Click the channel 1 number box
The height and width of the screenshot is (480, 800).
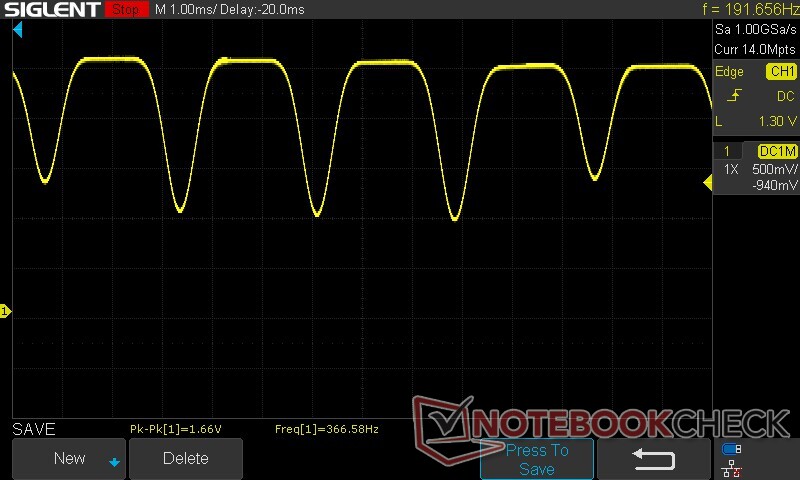point(727,151)
